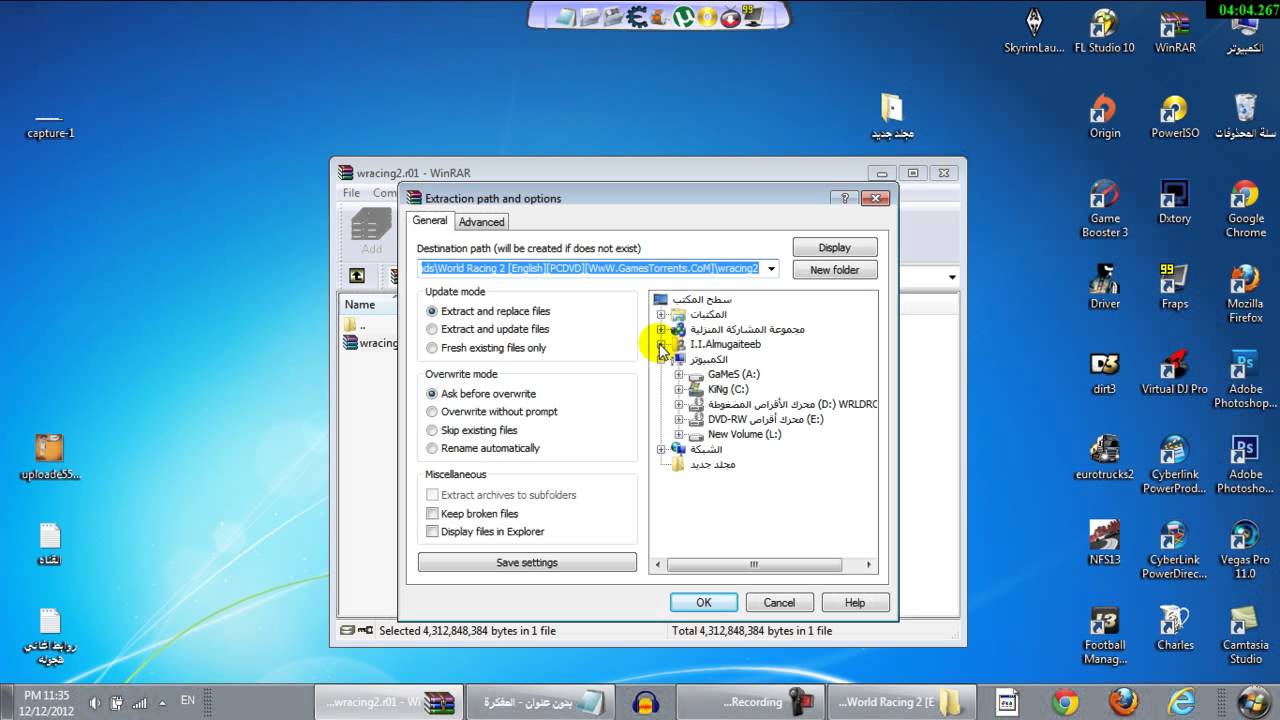The width and height of the screenshot is (1280, 720).
Task: Click the tree scrollbar right arrow
Action: click(869, 565)
